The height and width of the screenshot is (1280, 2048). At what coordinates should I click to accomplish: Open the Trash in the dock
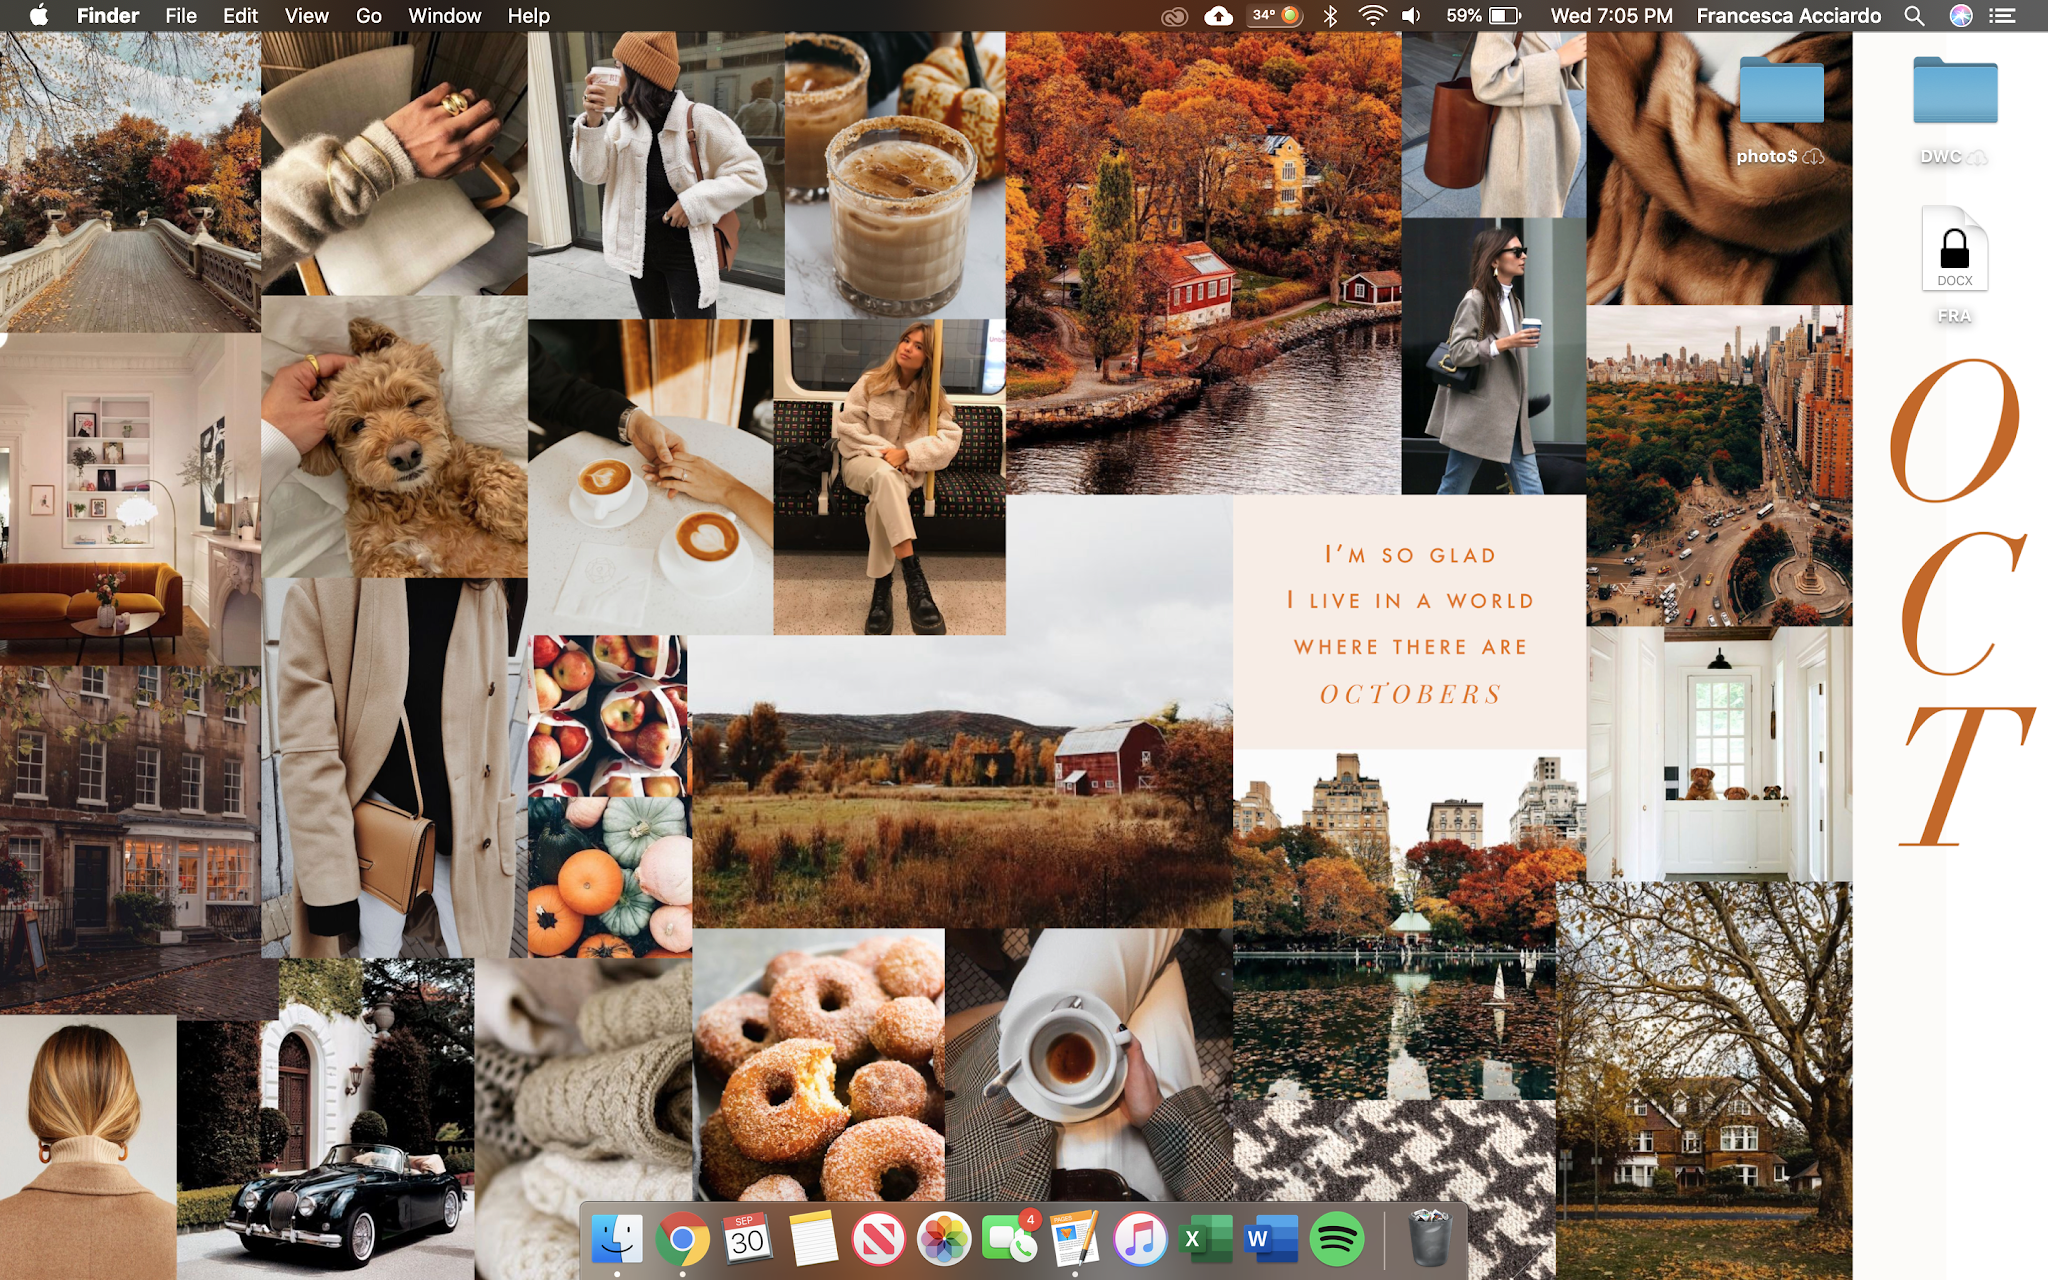pyautogui.click(x=1429, y=1240)
